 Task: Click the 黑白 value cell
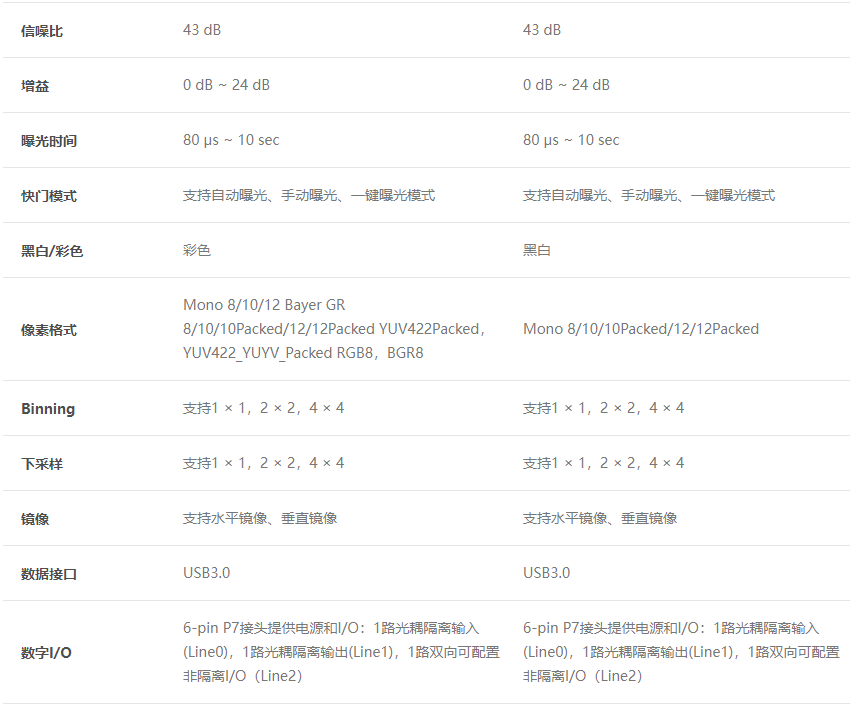(x=537, y=250)
